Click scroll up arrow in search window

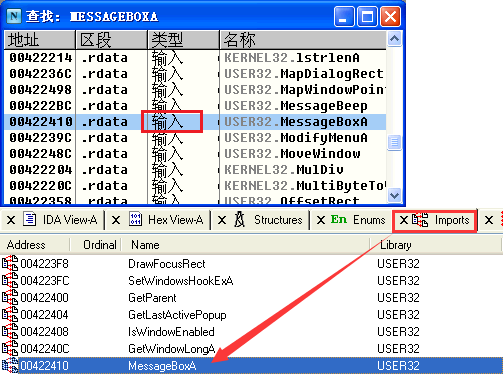tap(395, 39)
